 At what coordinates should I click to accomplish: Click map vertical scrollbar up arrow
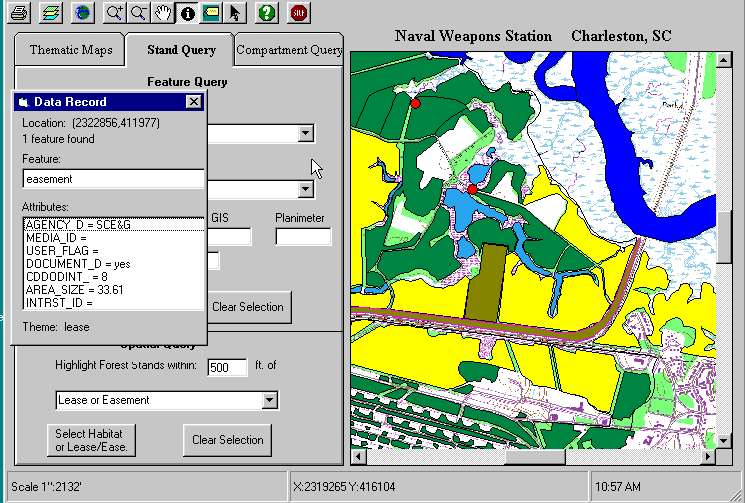724,60
